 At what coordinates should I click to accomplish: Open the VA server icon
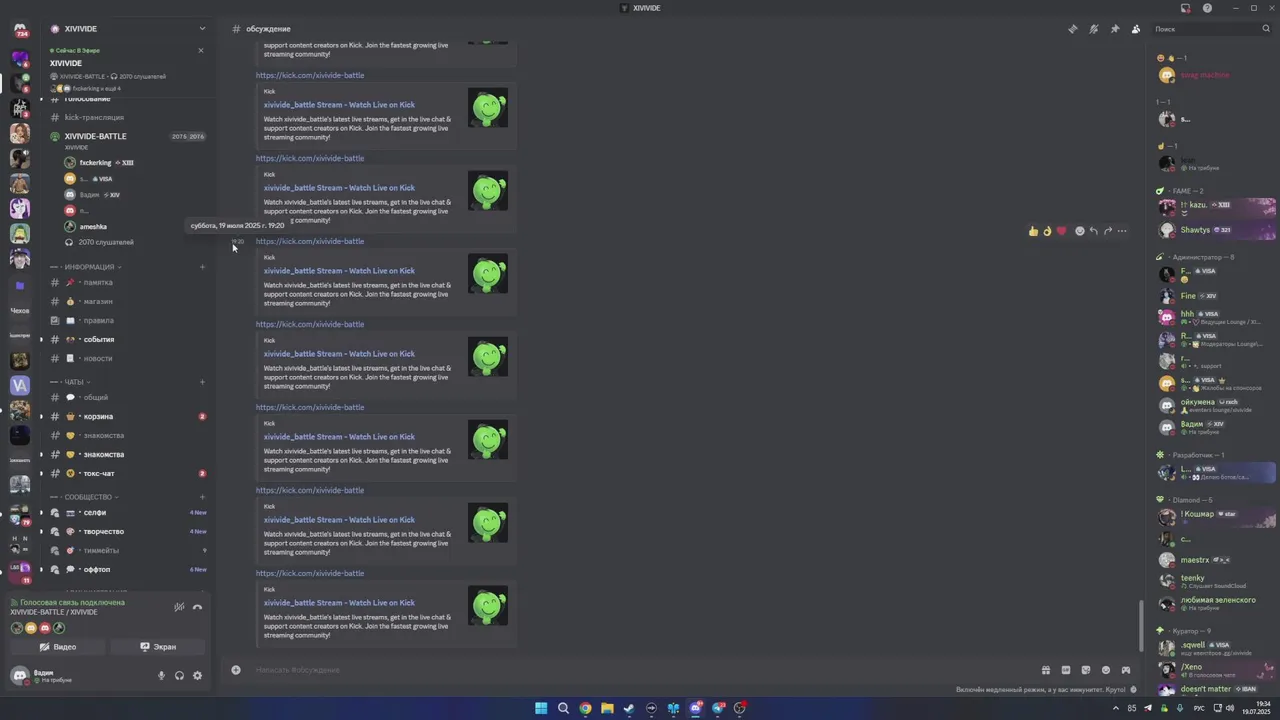20,385
